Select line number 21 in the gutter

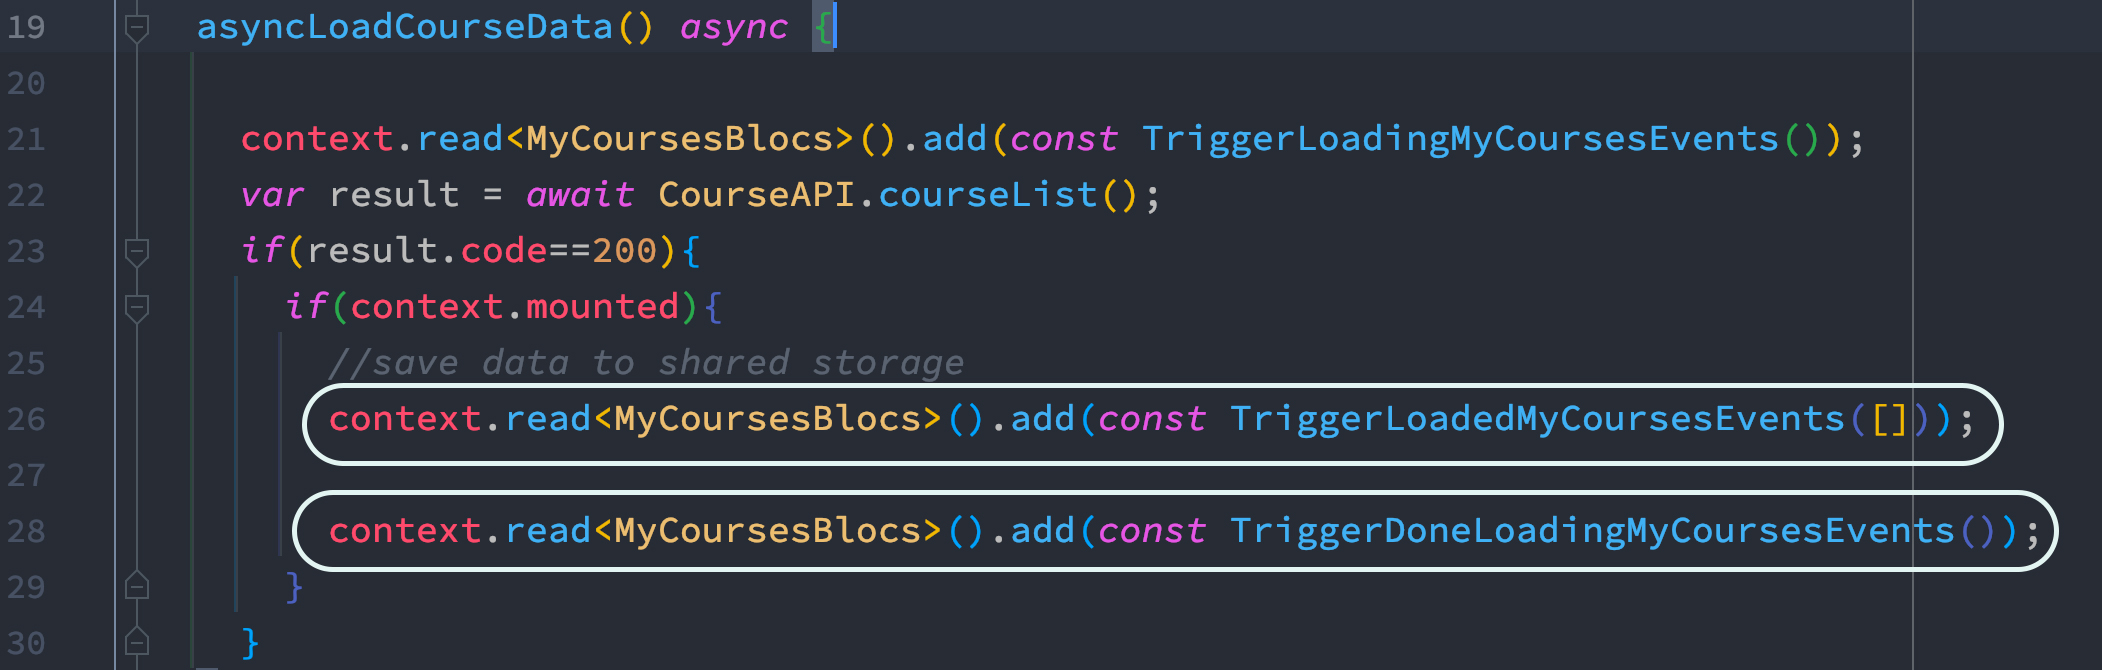(26, 139)
